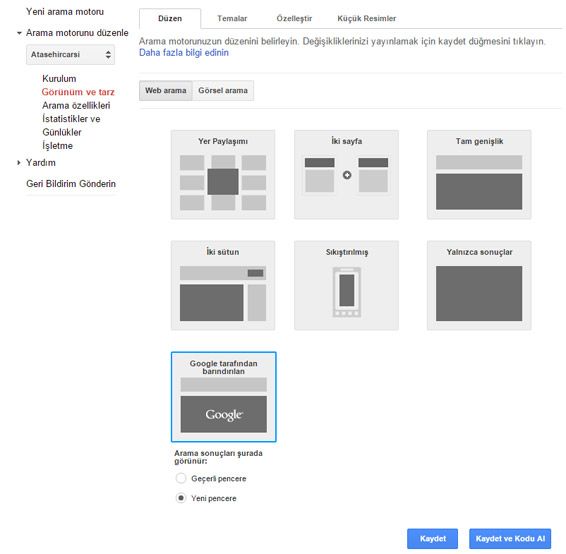
Task: Choose the İki sayfa layout icon
Action: click(x=347, y=175)
